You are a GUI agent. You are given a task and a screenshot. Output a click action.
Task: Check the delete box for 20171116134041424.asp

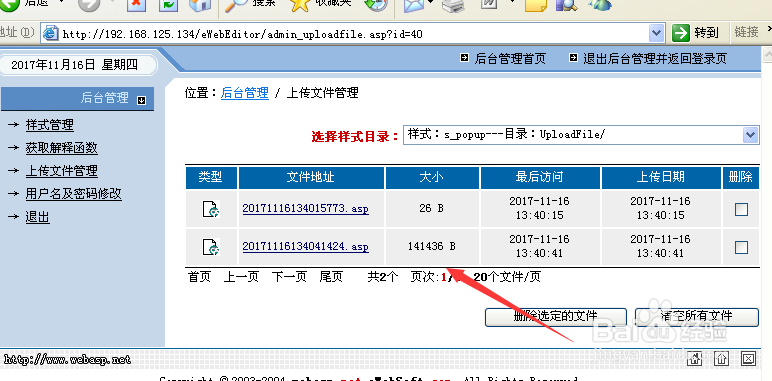tap(741, 247)
